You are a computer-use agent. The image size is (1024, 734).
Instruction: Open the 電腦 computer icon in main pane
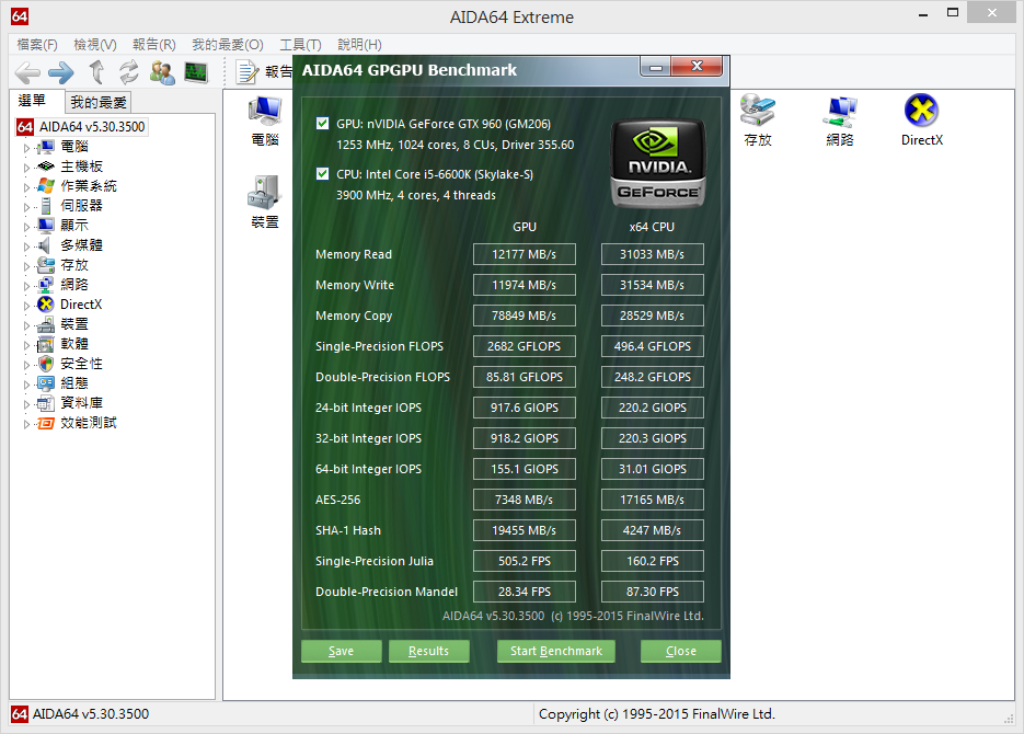point(264,120)
